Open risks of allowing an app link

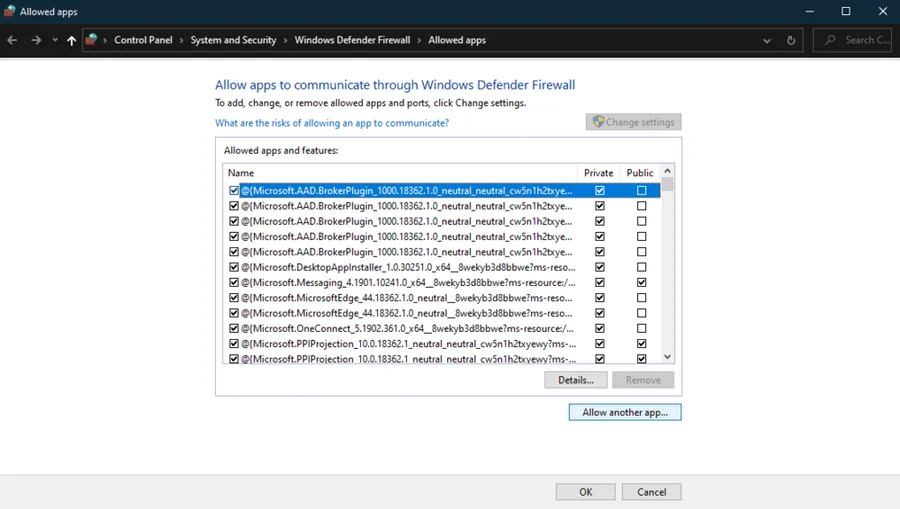(x=332, y=123)
